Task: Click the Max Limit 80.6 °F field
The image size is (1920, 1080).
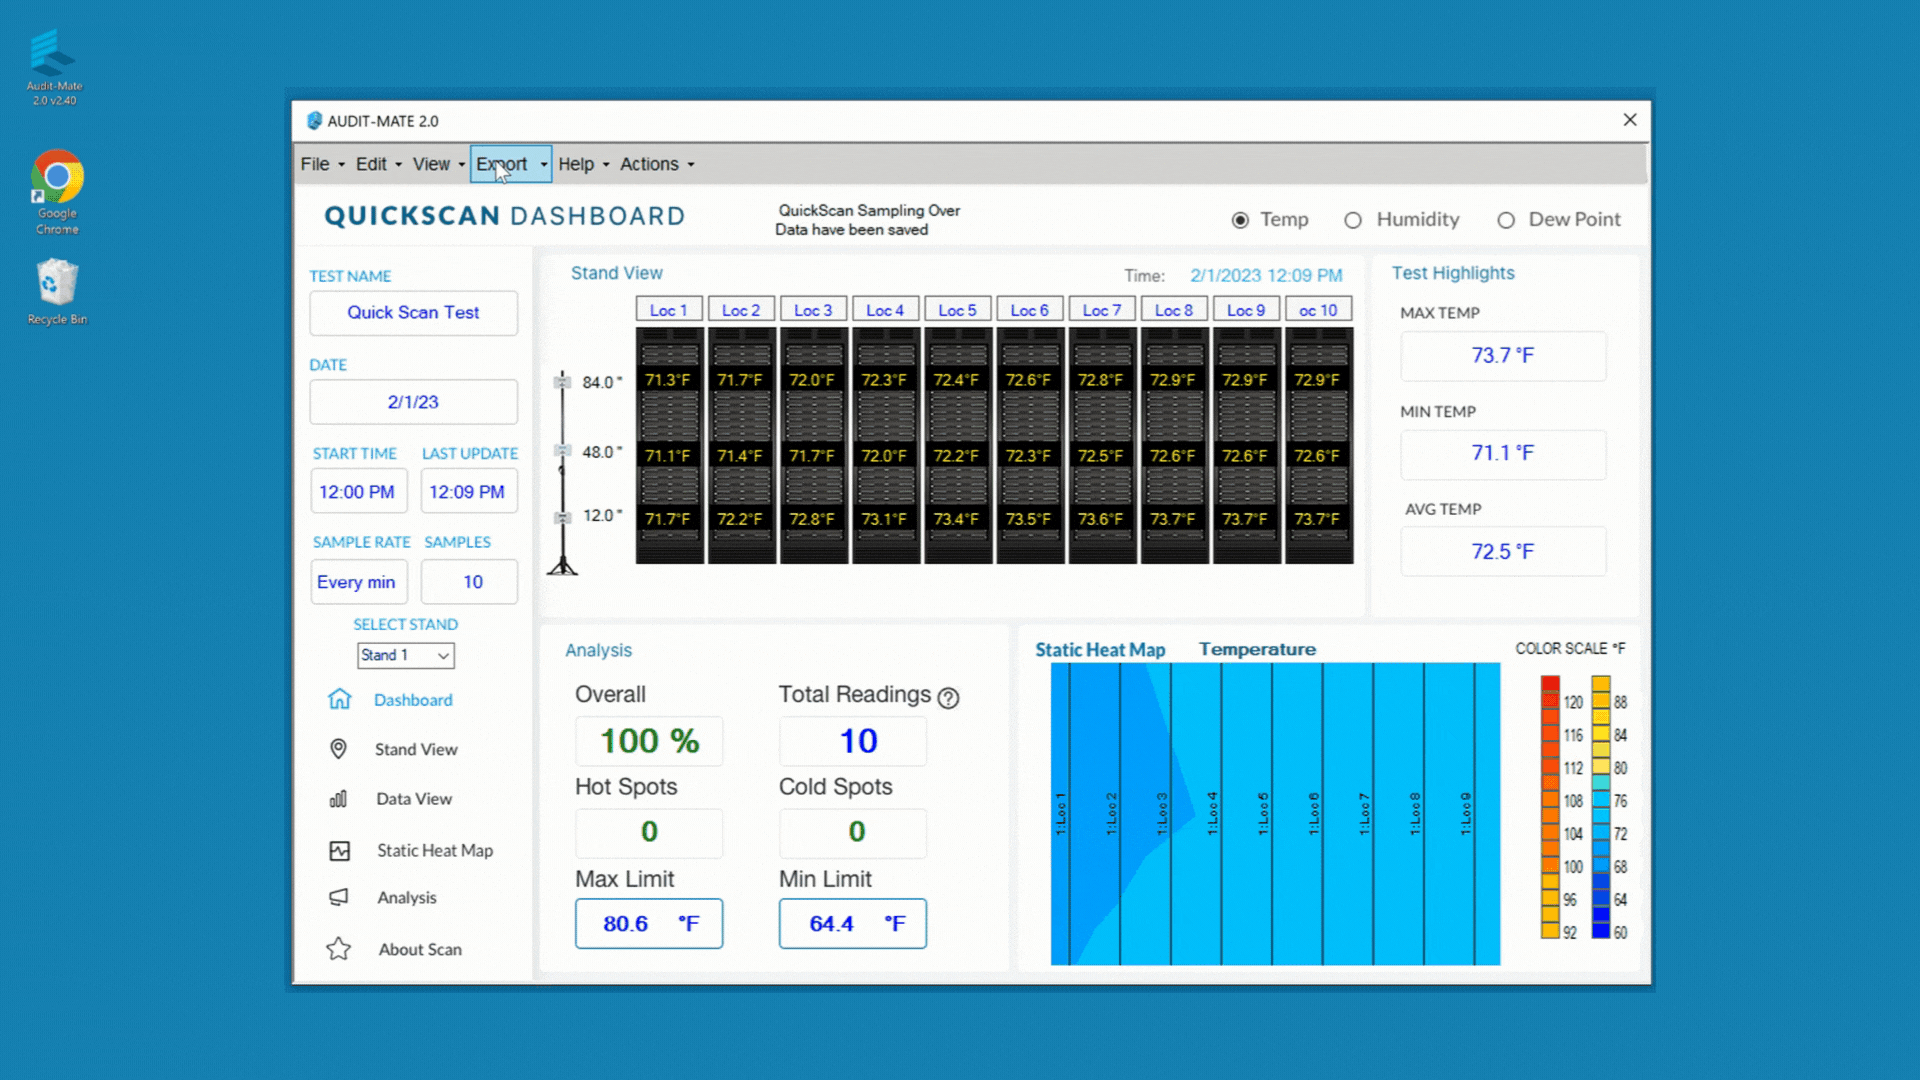Action: [x=648, y=923]
